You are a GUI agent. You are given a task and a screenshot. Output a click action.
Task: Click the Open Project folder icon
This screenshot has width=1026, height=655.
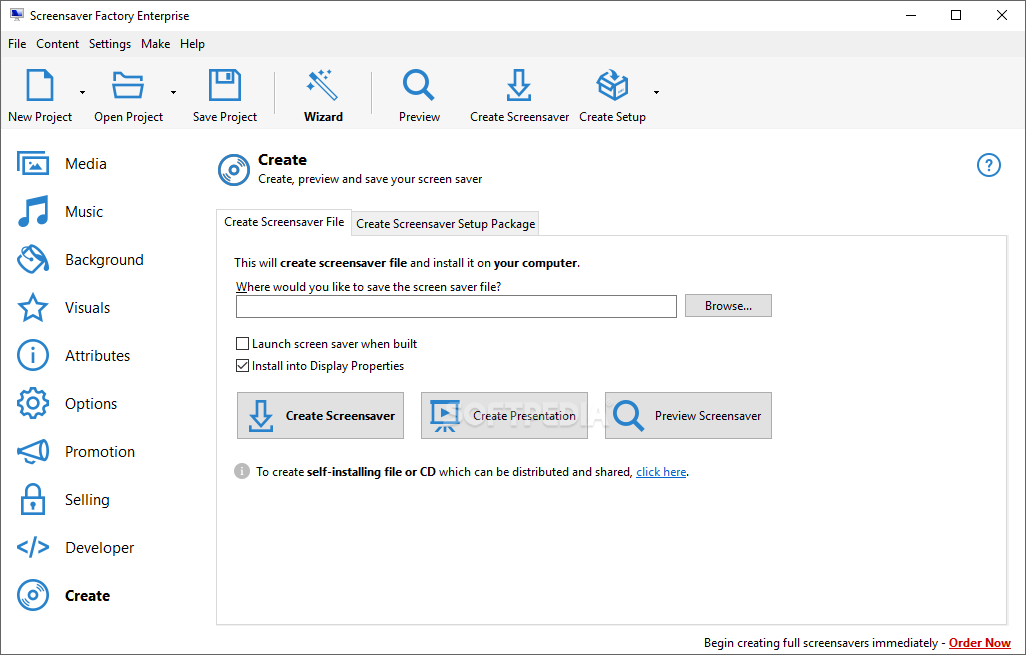tap(128, 85)
